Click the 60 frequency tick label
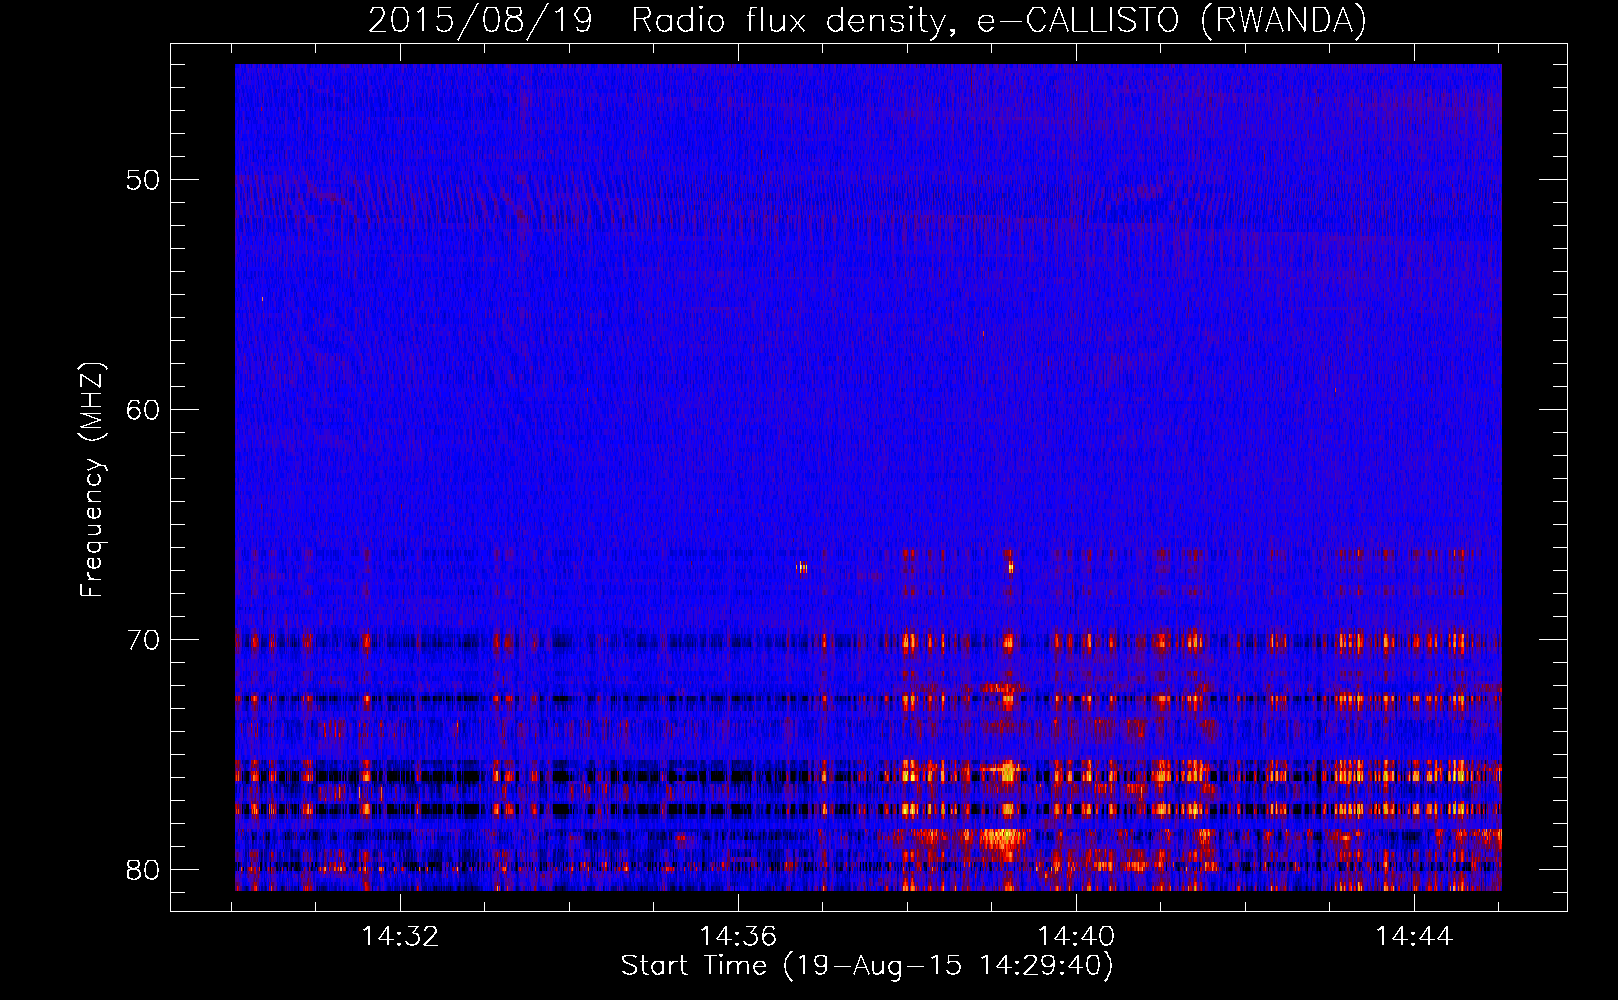This screenshot has height=1000, width=1618. (x=143, y=410)
